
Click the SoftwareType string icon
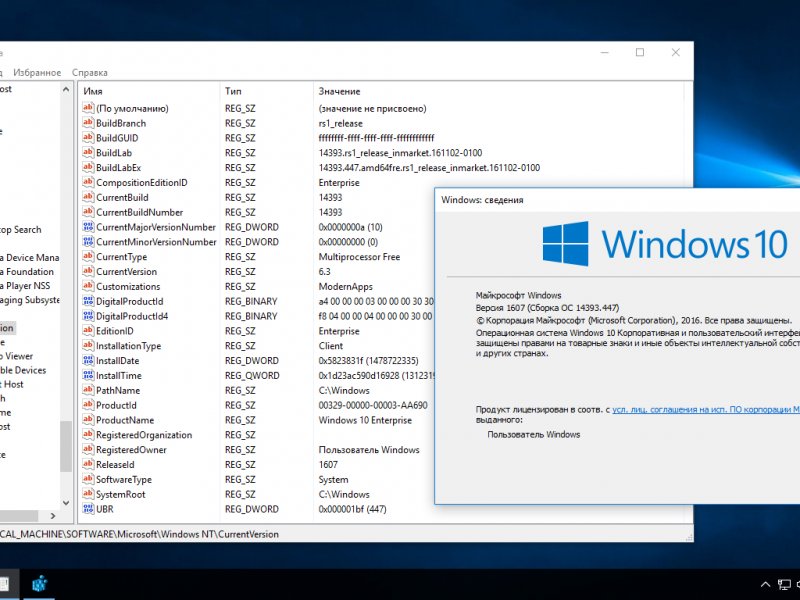coord(88,479)
